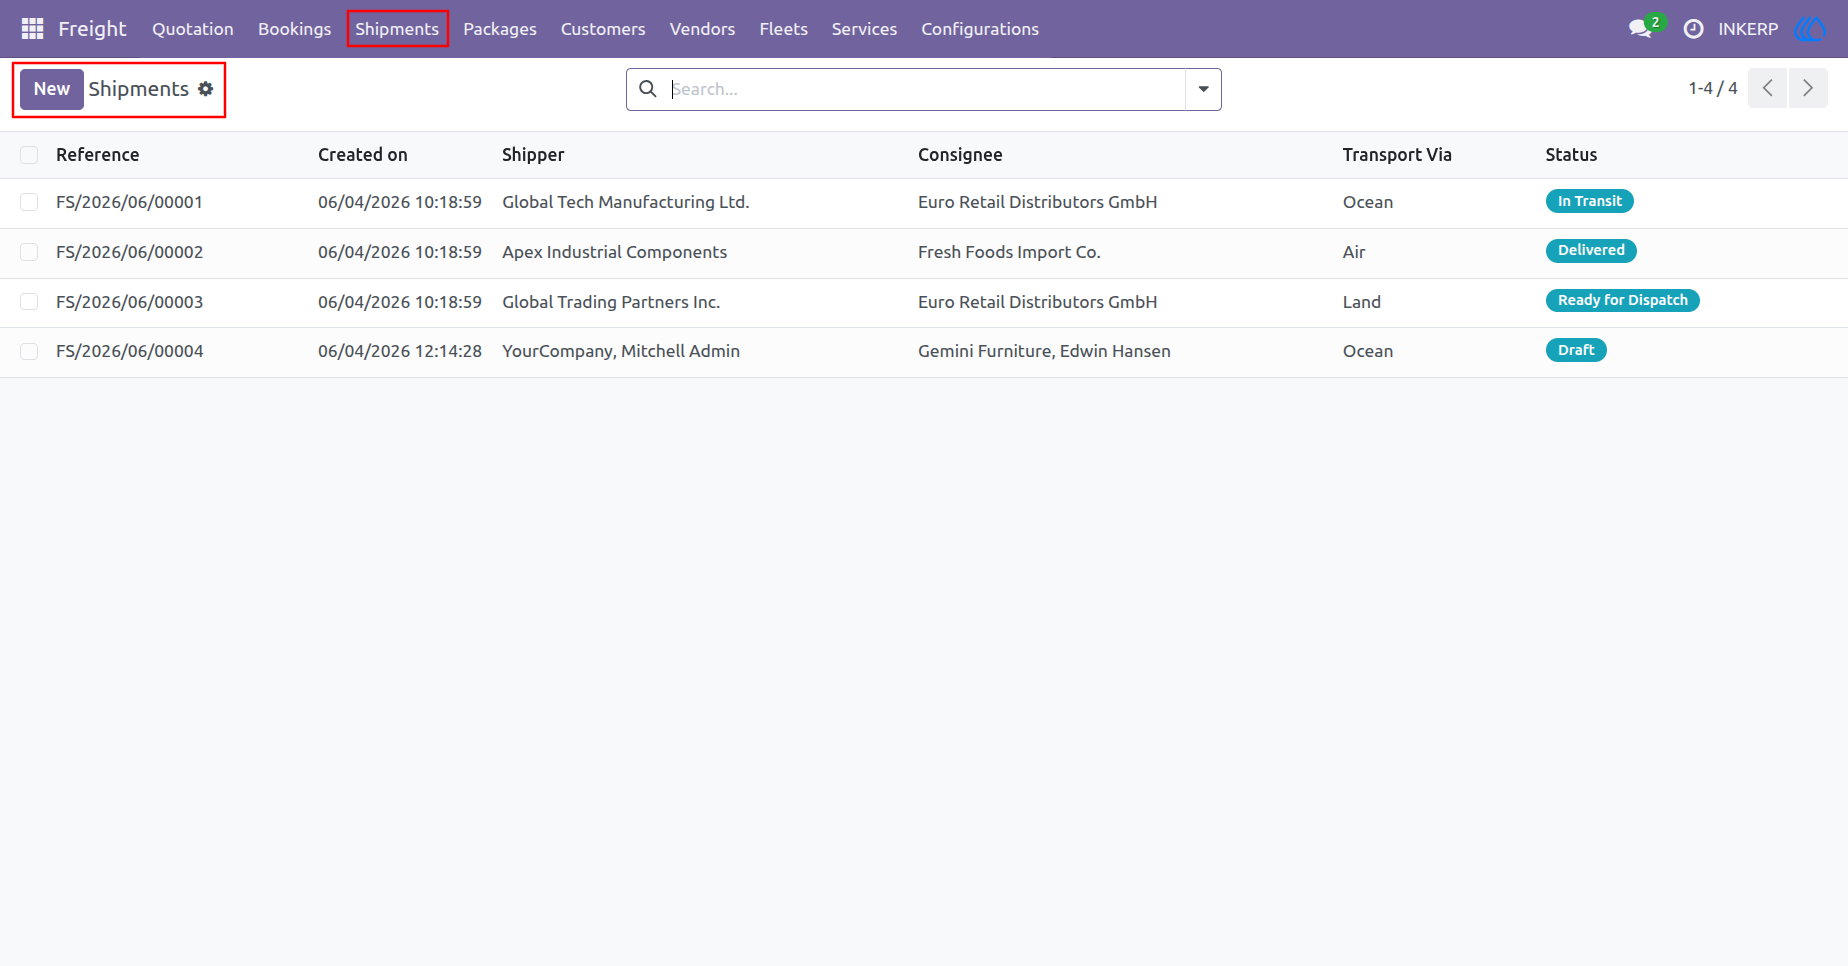
Task: Sort by the Created on column header
Action: pyautogui.click(x=363, y=155)
